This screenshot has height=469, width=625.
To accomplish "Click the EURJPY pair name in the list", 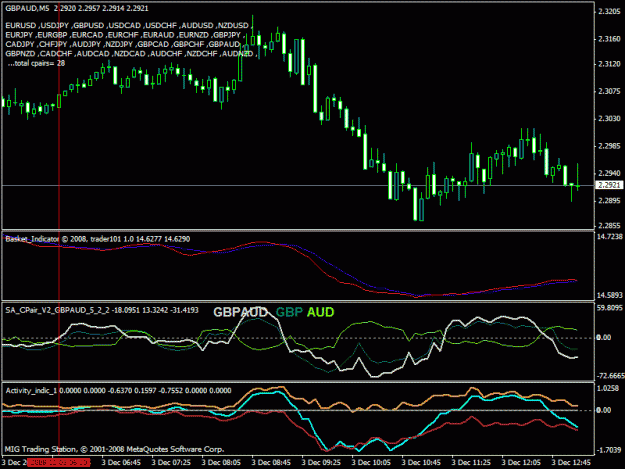I will click(19, 35).
